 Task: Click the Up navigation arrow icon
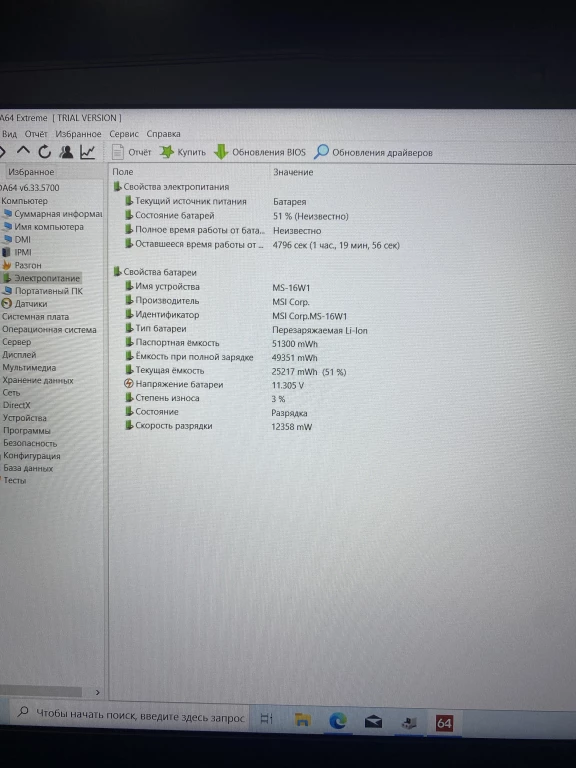23,151
